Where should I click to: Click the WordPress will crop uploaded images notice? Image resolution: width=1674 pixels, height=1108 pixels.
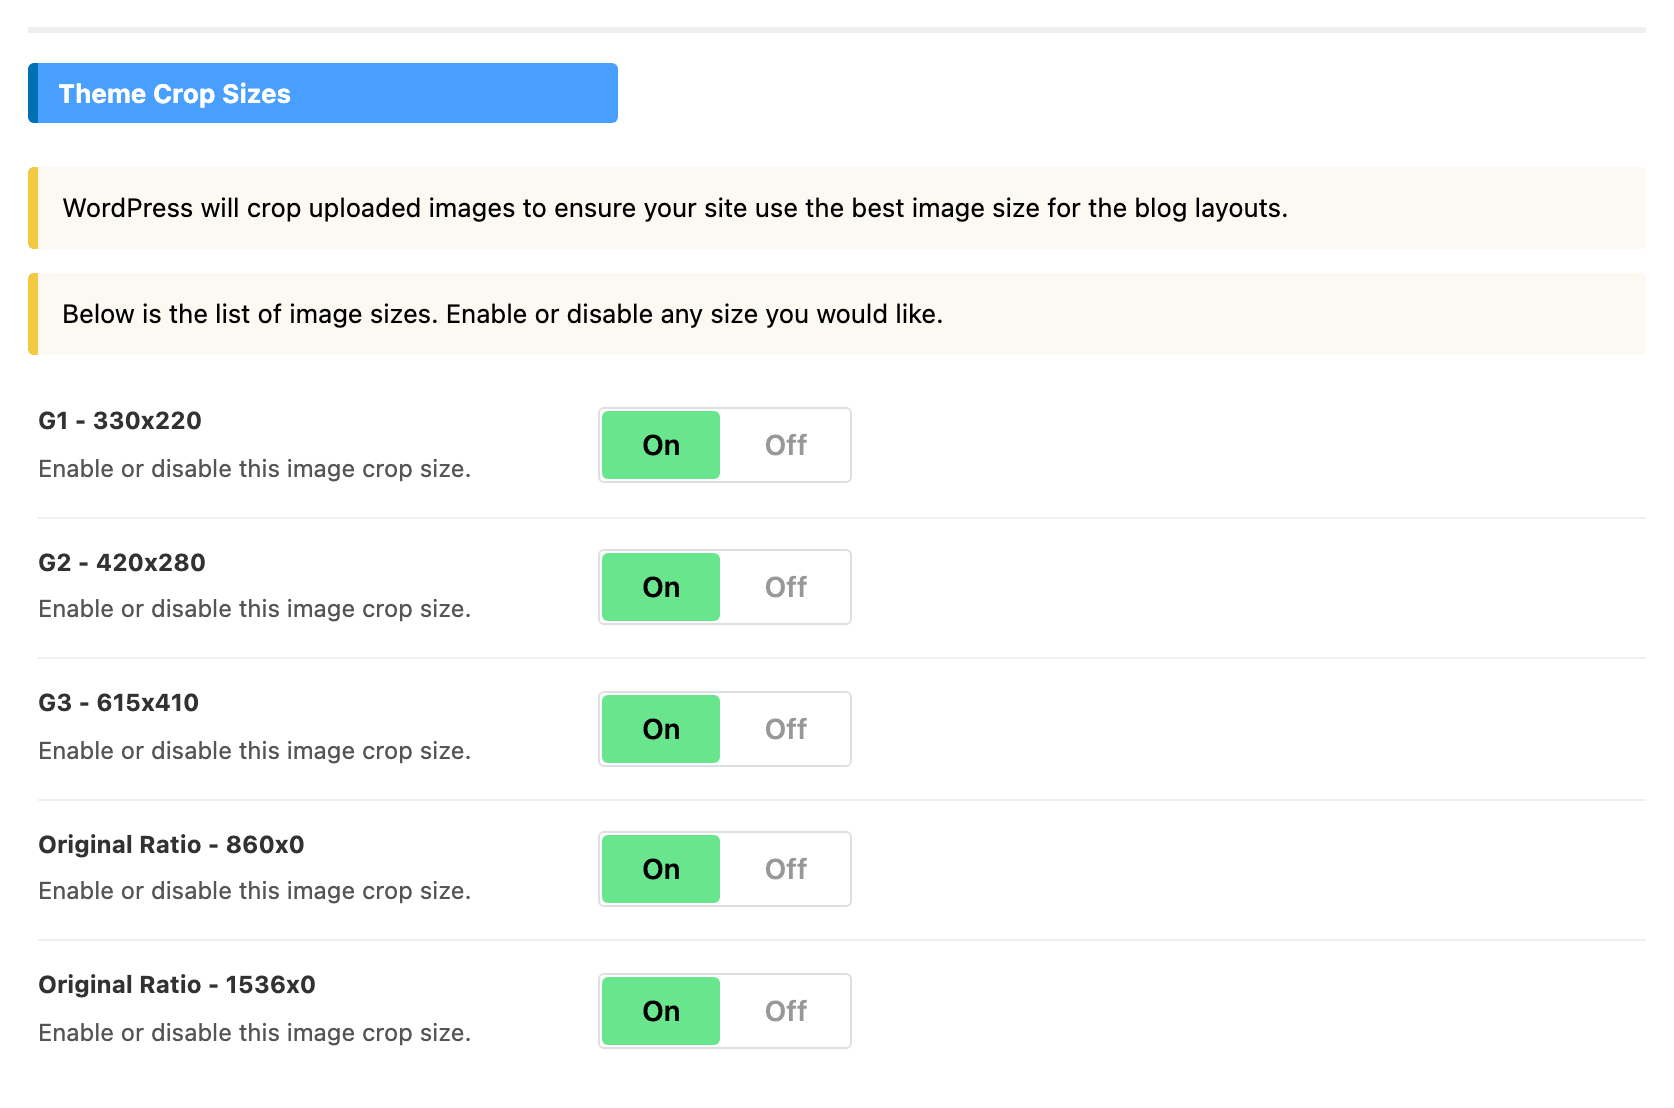click(837, 208)
